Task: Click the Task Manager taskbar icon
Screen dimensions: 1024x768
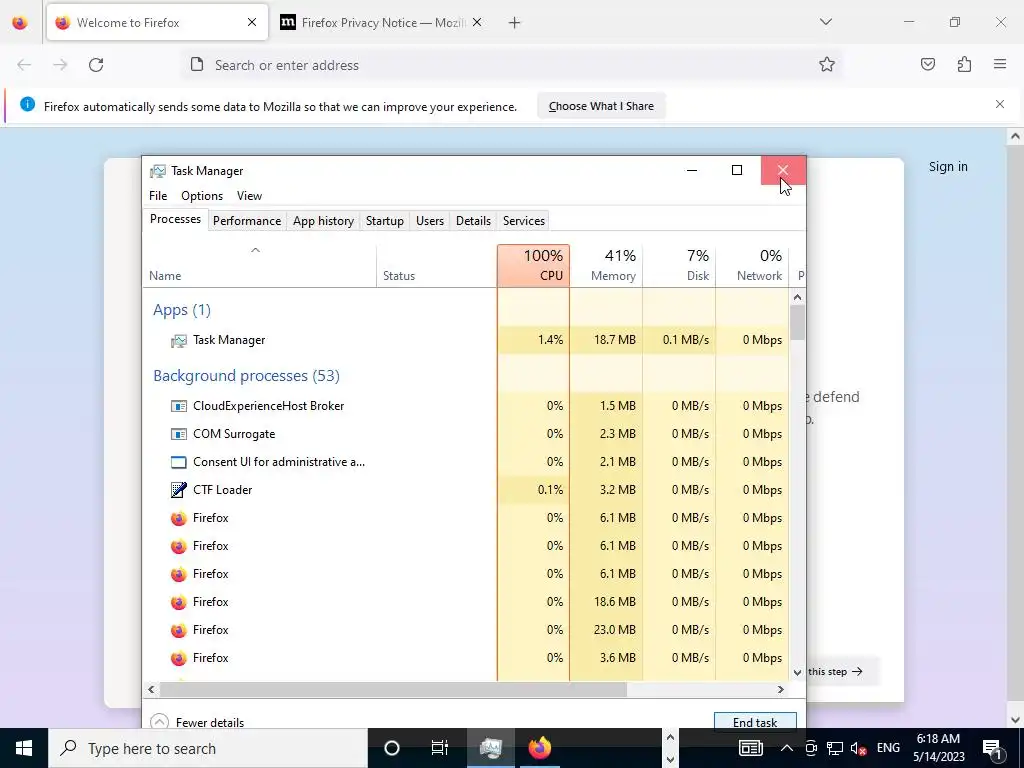Action: click(x=490, y=748)
